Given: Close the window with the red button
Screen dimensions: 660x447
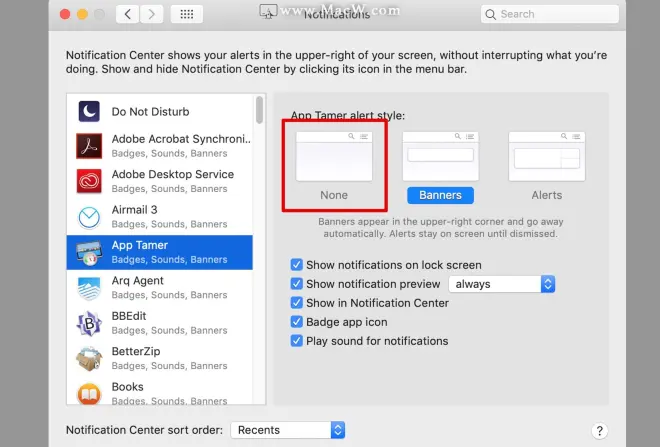Looking at the screenshot, I should coord(65,14).
